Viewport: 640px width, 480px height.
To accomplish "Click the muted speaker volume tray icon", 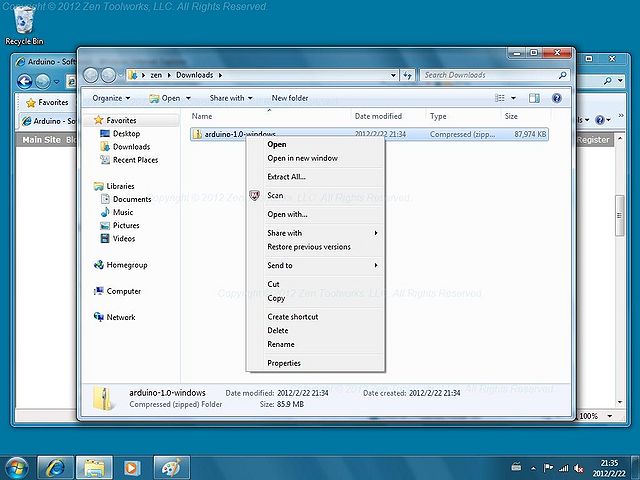I will click(x=579, y=468).
